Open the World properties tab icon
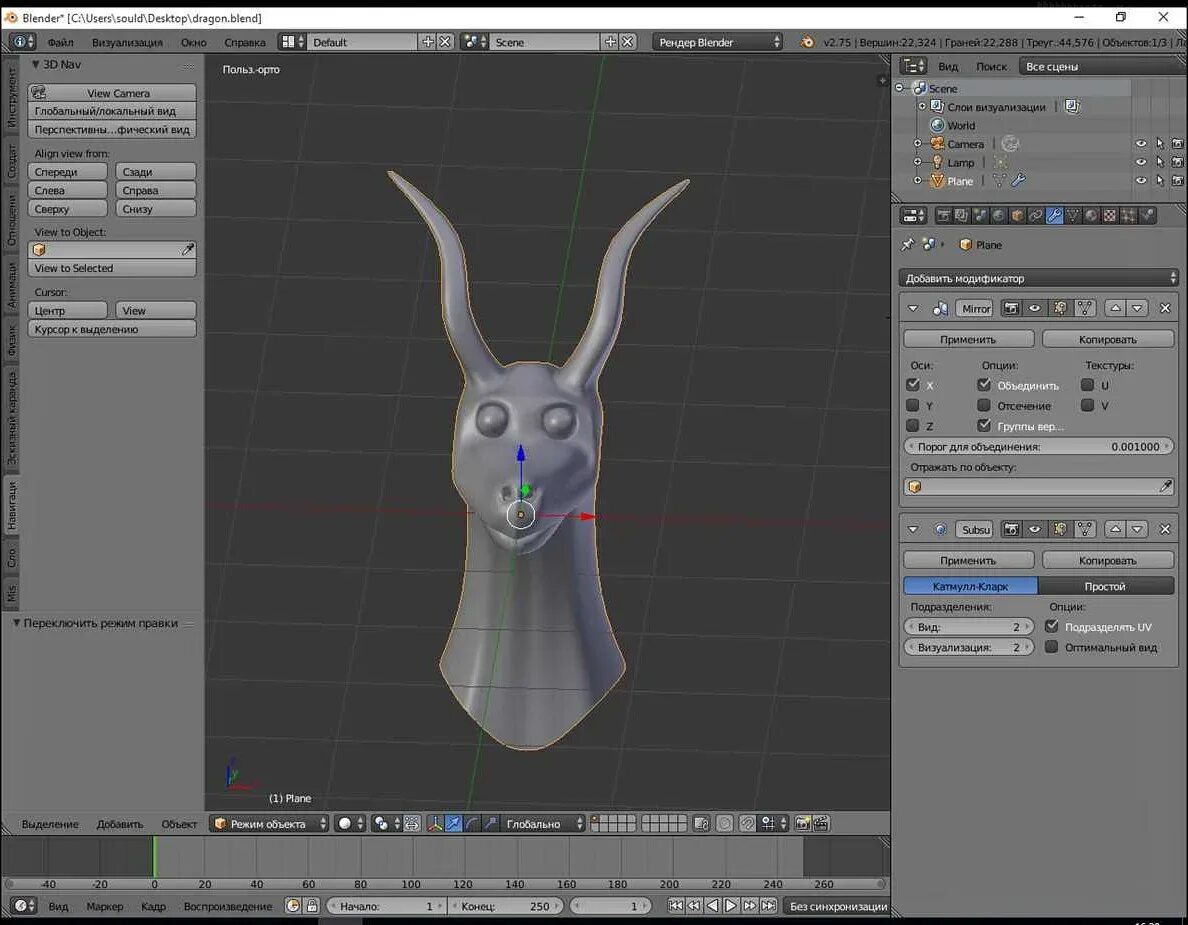 pyautogui.click(x=999, y=216)
